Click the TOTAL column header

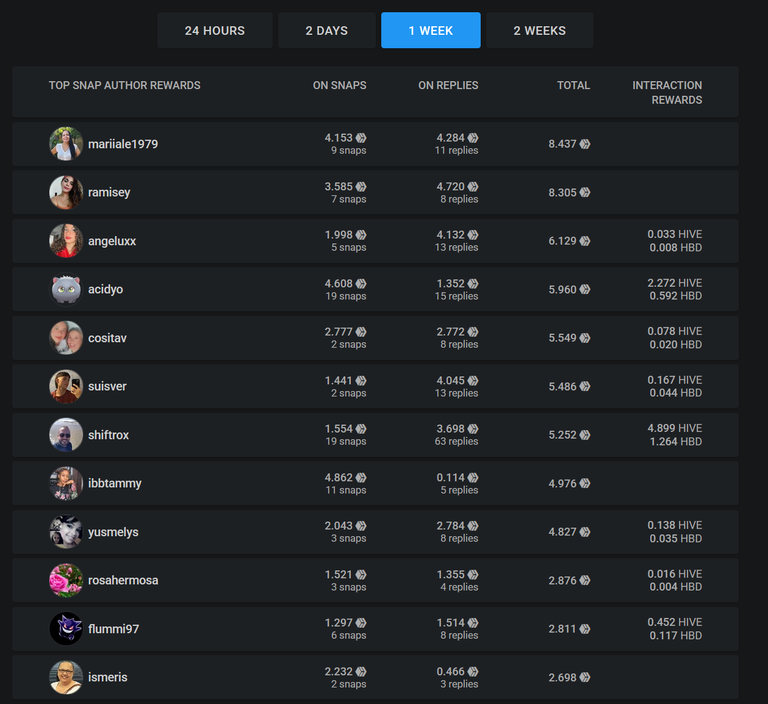[x=573, y=85]
